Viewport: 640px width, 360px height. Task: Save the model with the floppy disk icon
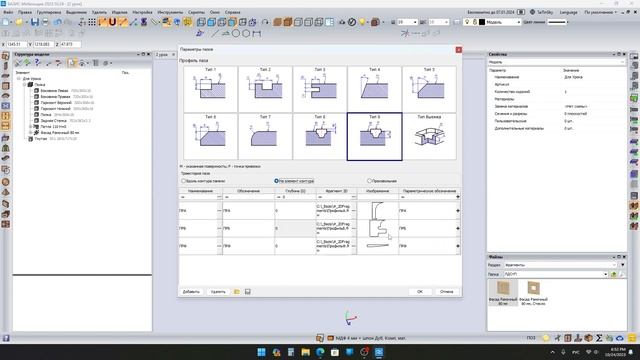(x=35, y=22)
